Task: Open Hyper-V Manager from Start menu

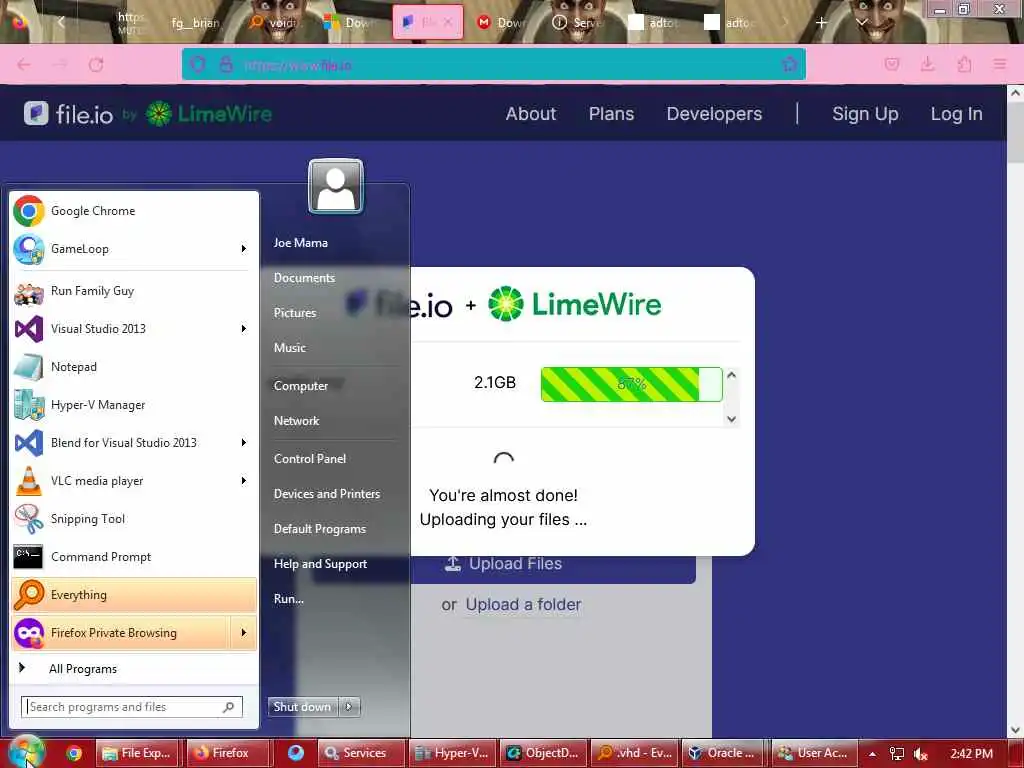Action: pos(134,405)
